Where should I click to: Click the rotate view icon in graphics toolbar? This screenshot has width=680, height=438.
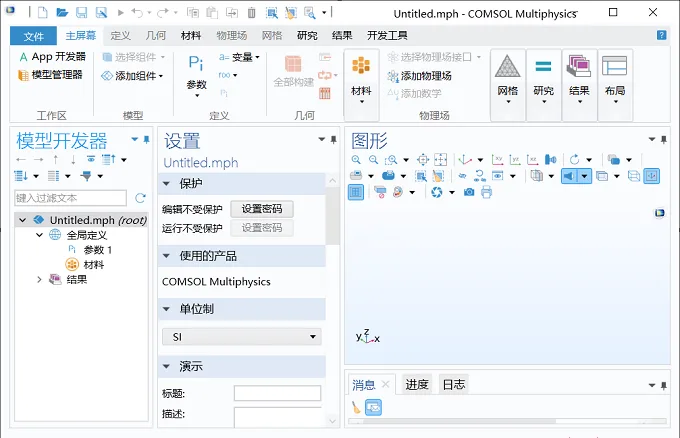coord(575,160)
